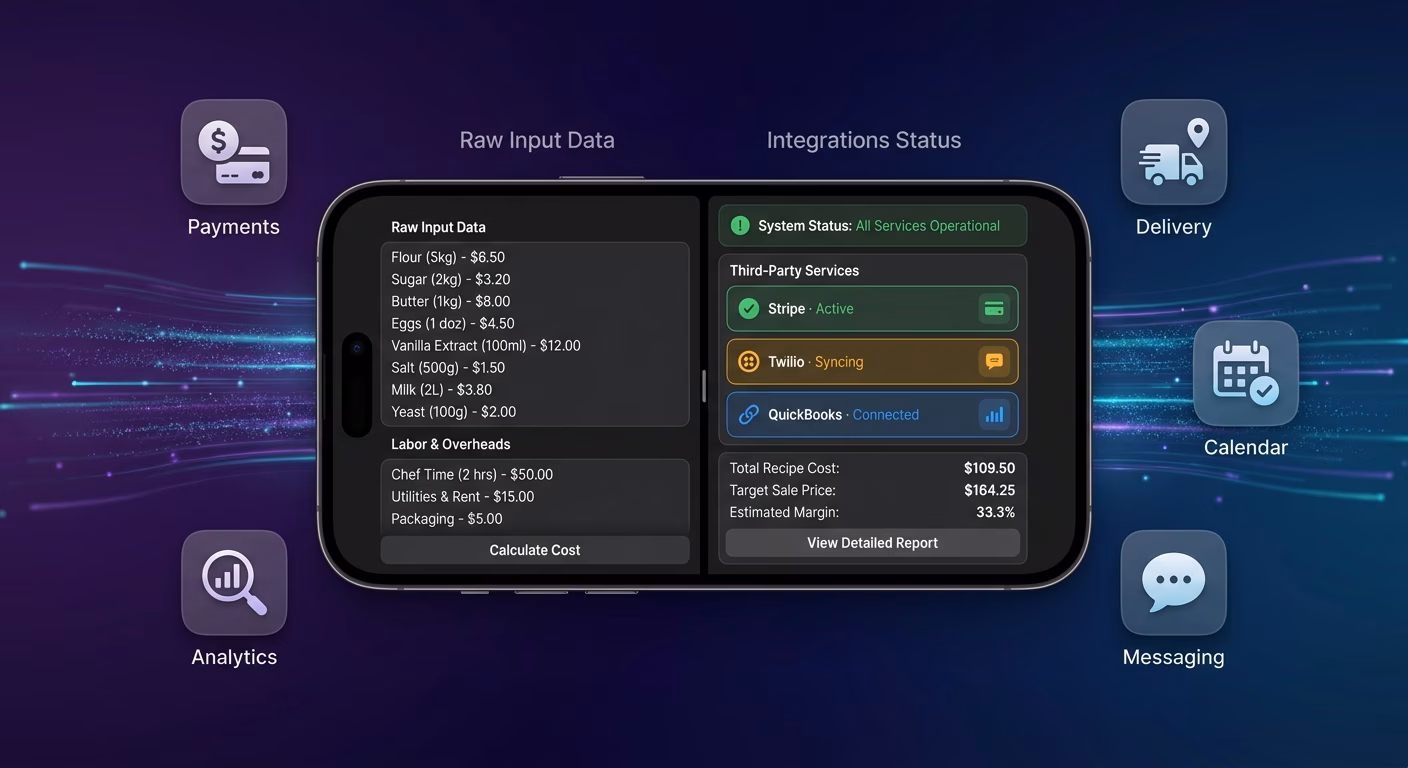Click the QuickBooks link chain icon
Viewport: 1408px width, 768px height.
pos(748,415)
